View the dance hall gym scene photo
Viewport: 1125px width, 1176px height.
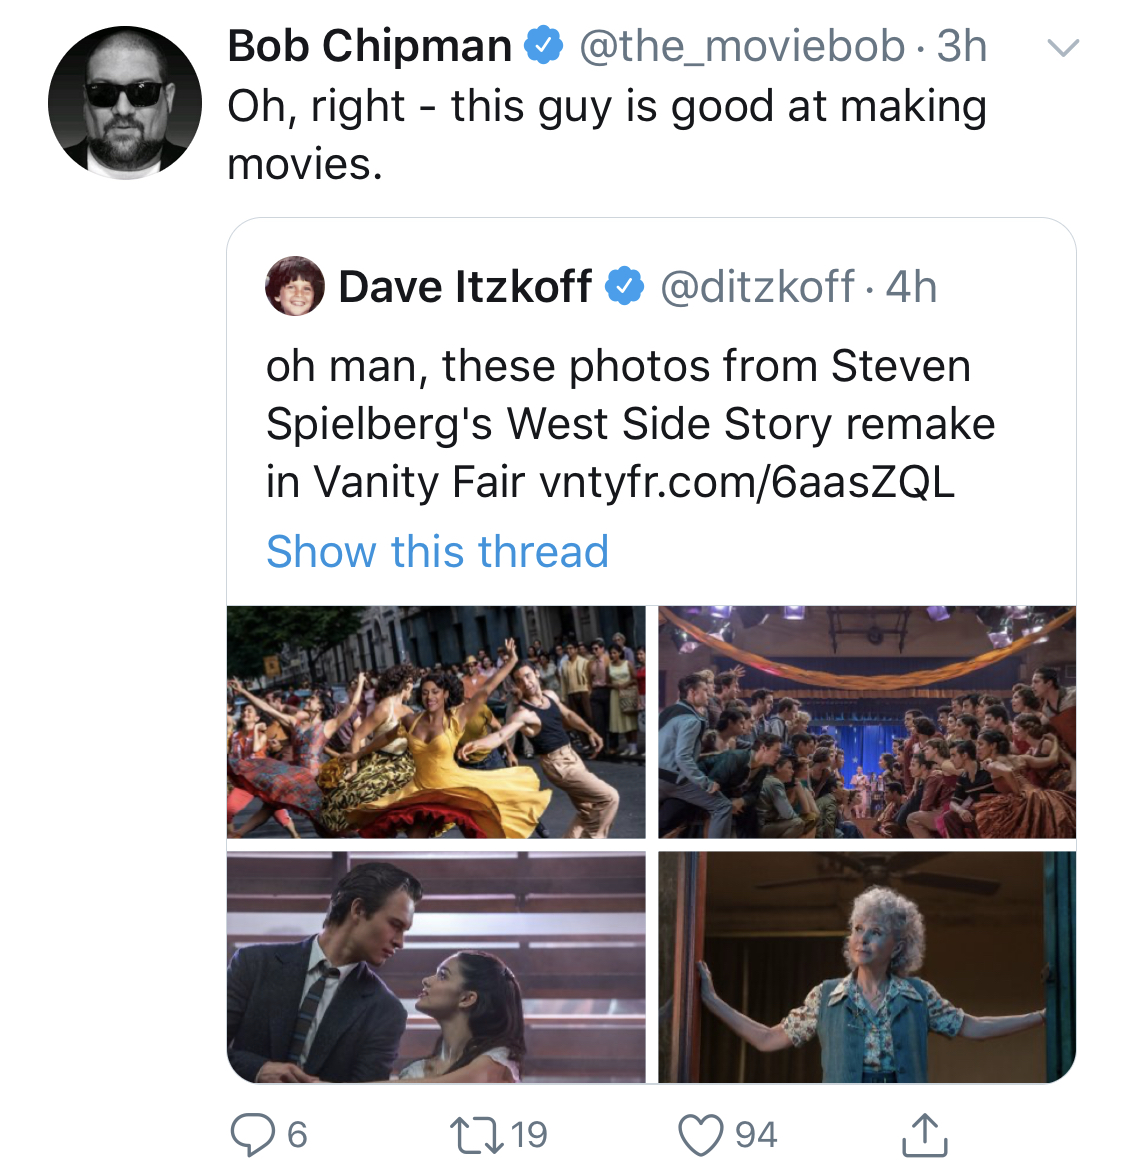click(x=867, y=722)
